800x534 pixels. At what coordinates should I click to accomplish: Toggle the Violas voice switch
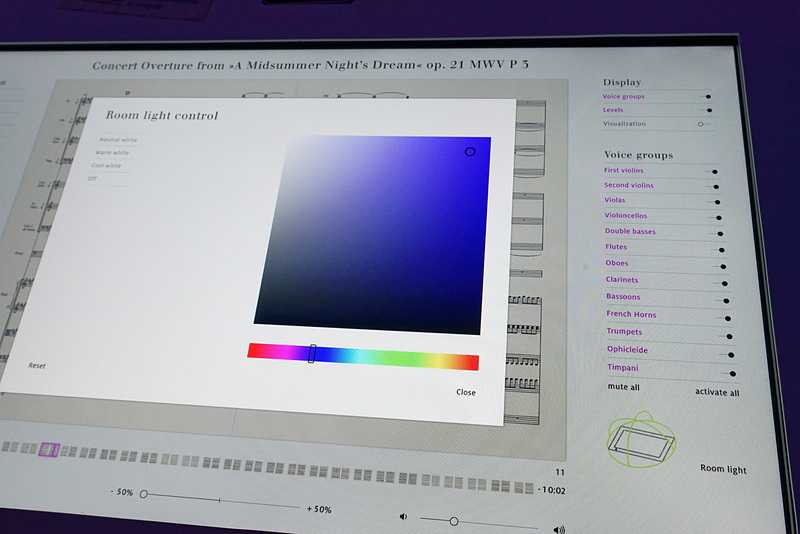(x=715, y=202)
